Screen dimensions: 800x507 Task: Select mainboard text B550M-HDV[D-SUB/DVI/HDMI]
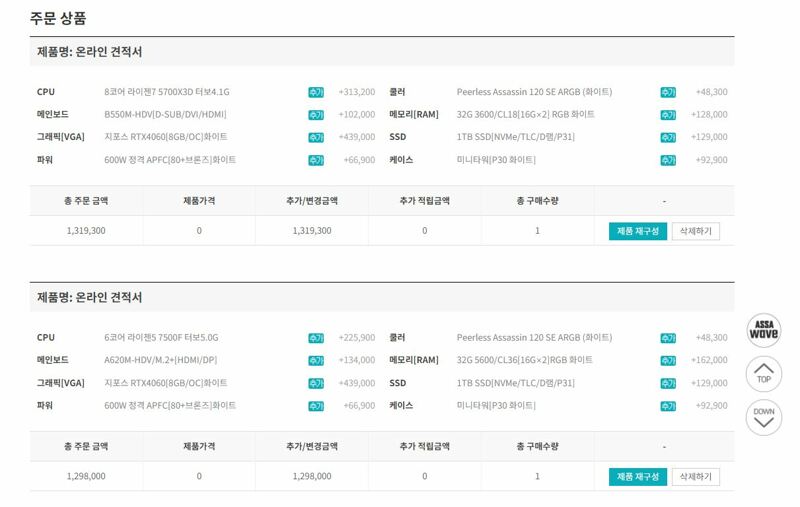tap(165, 115)
